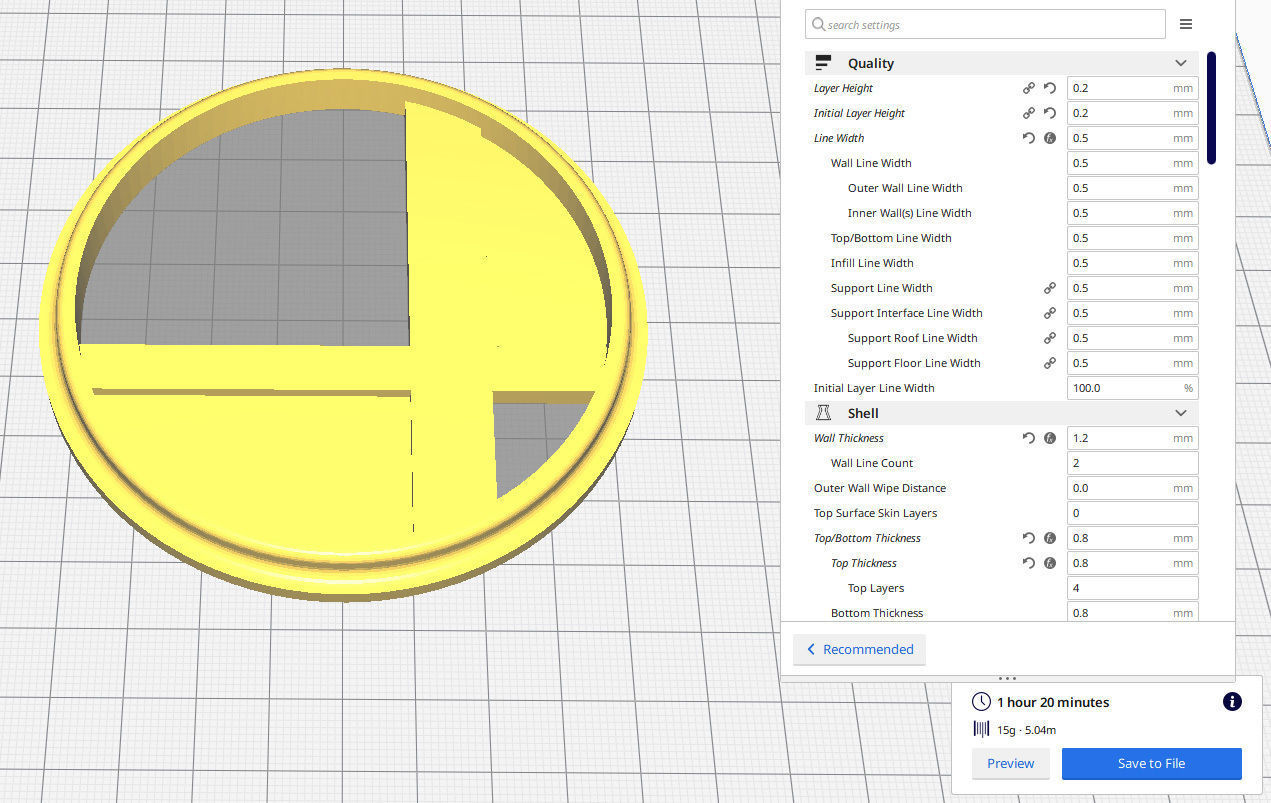The height and width of the screenshot is (803, 1271).
Task: Click link icon for Support Roof Line Width
Action: pyautogui.click(x=1050, y=338)
